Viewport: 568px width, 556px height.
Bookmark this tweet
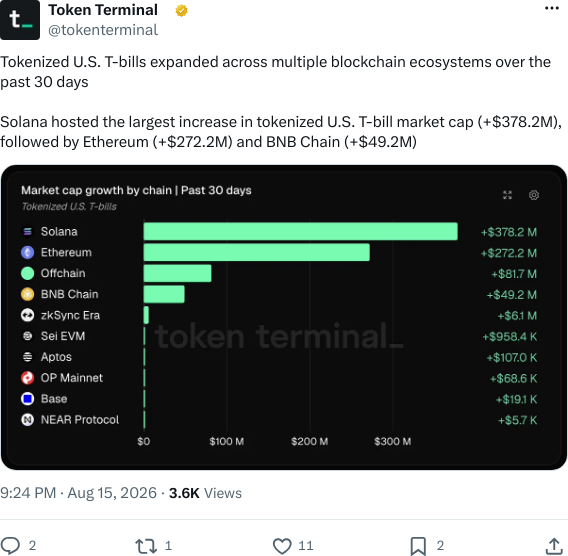pos(418,546)
